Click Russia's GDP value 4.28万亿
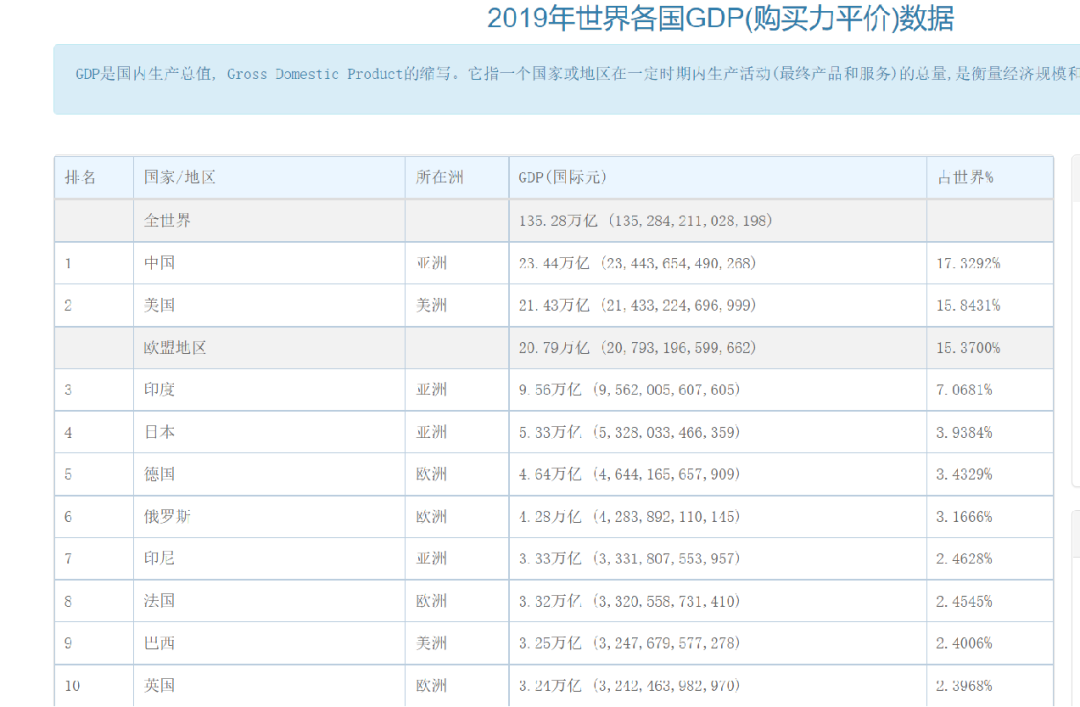 [629, 517]
